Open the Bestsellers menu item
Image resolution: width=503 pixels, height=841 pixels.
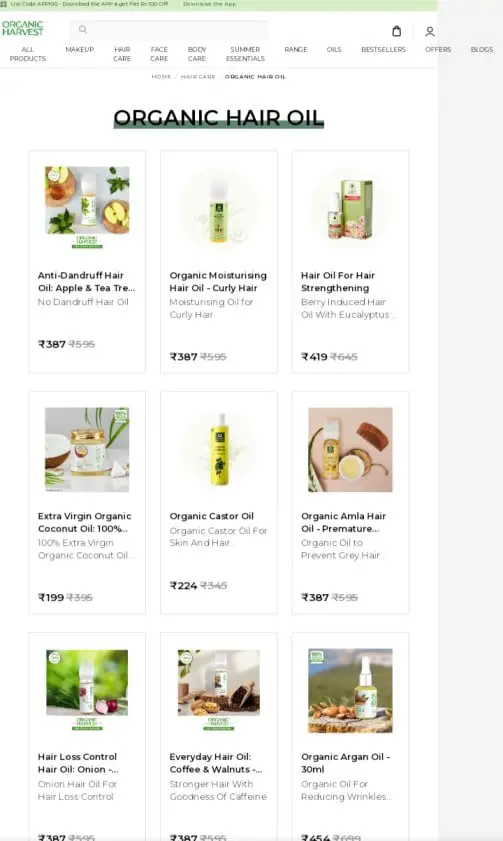click(x=383, y=49)
